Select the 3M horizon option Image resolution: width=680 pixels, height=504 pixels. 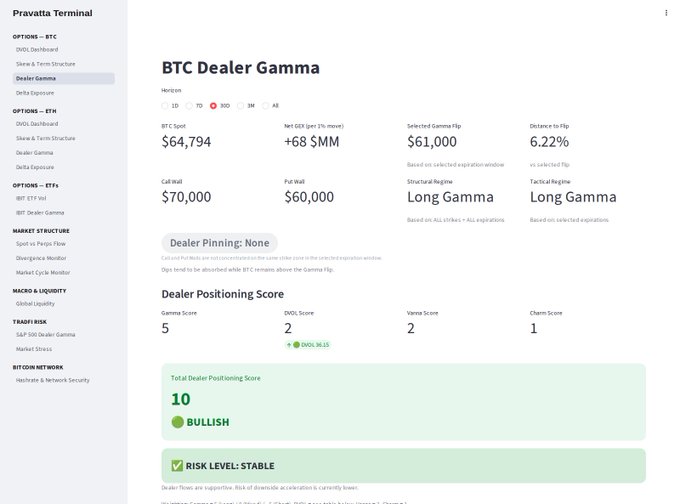[246, 105]
